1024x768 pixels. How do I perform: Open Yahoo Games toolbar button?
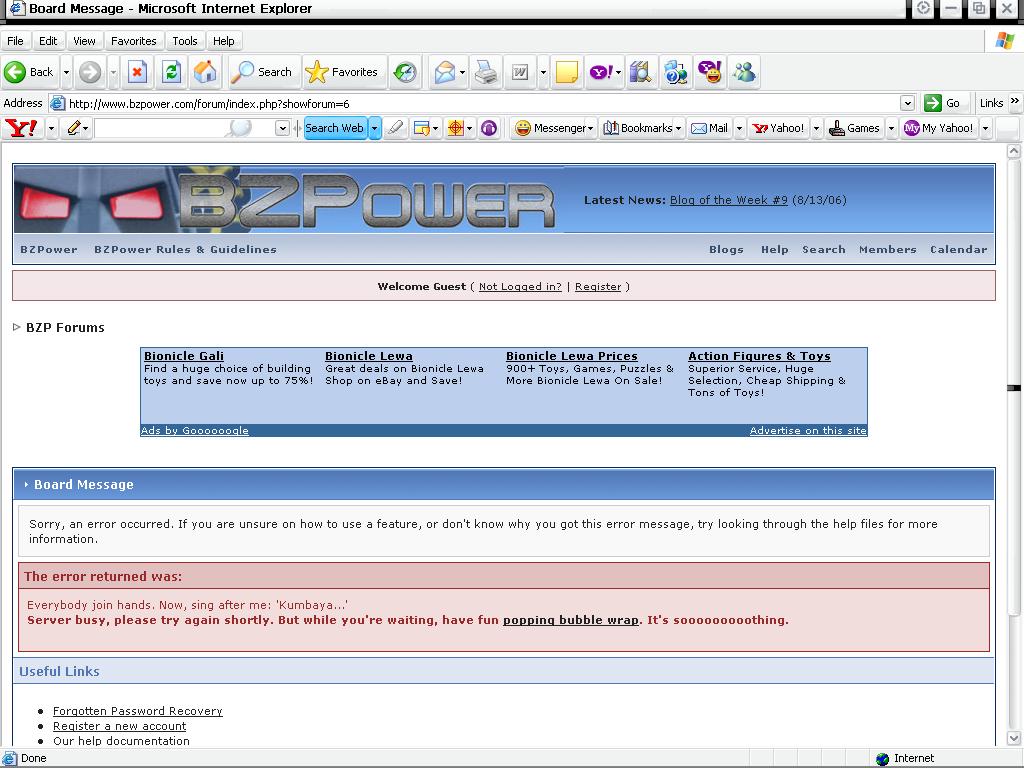855,128
